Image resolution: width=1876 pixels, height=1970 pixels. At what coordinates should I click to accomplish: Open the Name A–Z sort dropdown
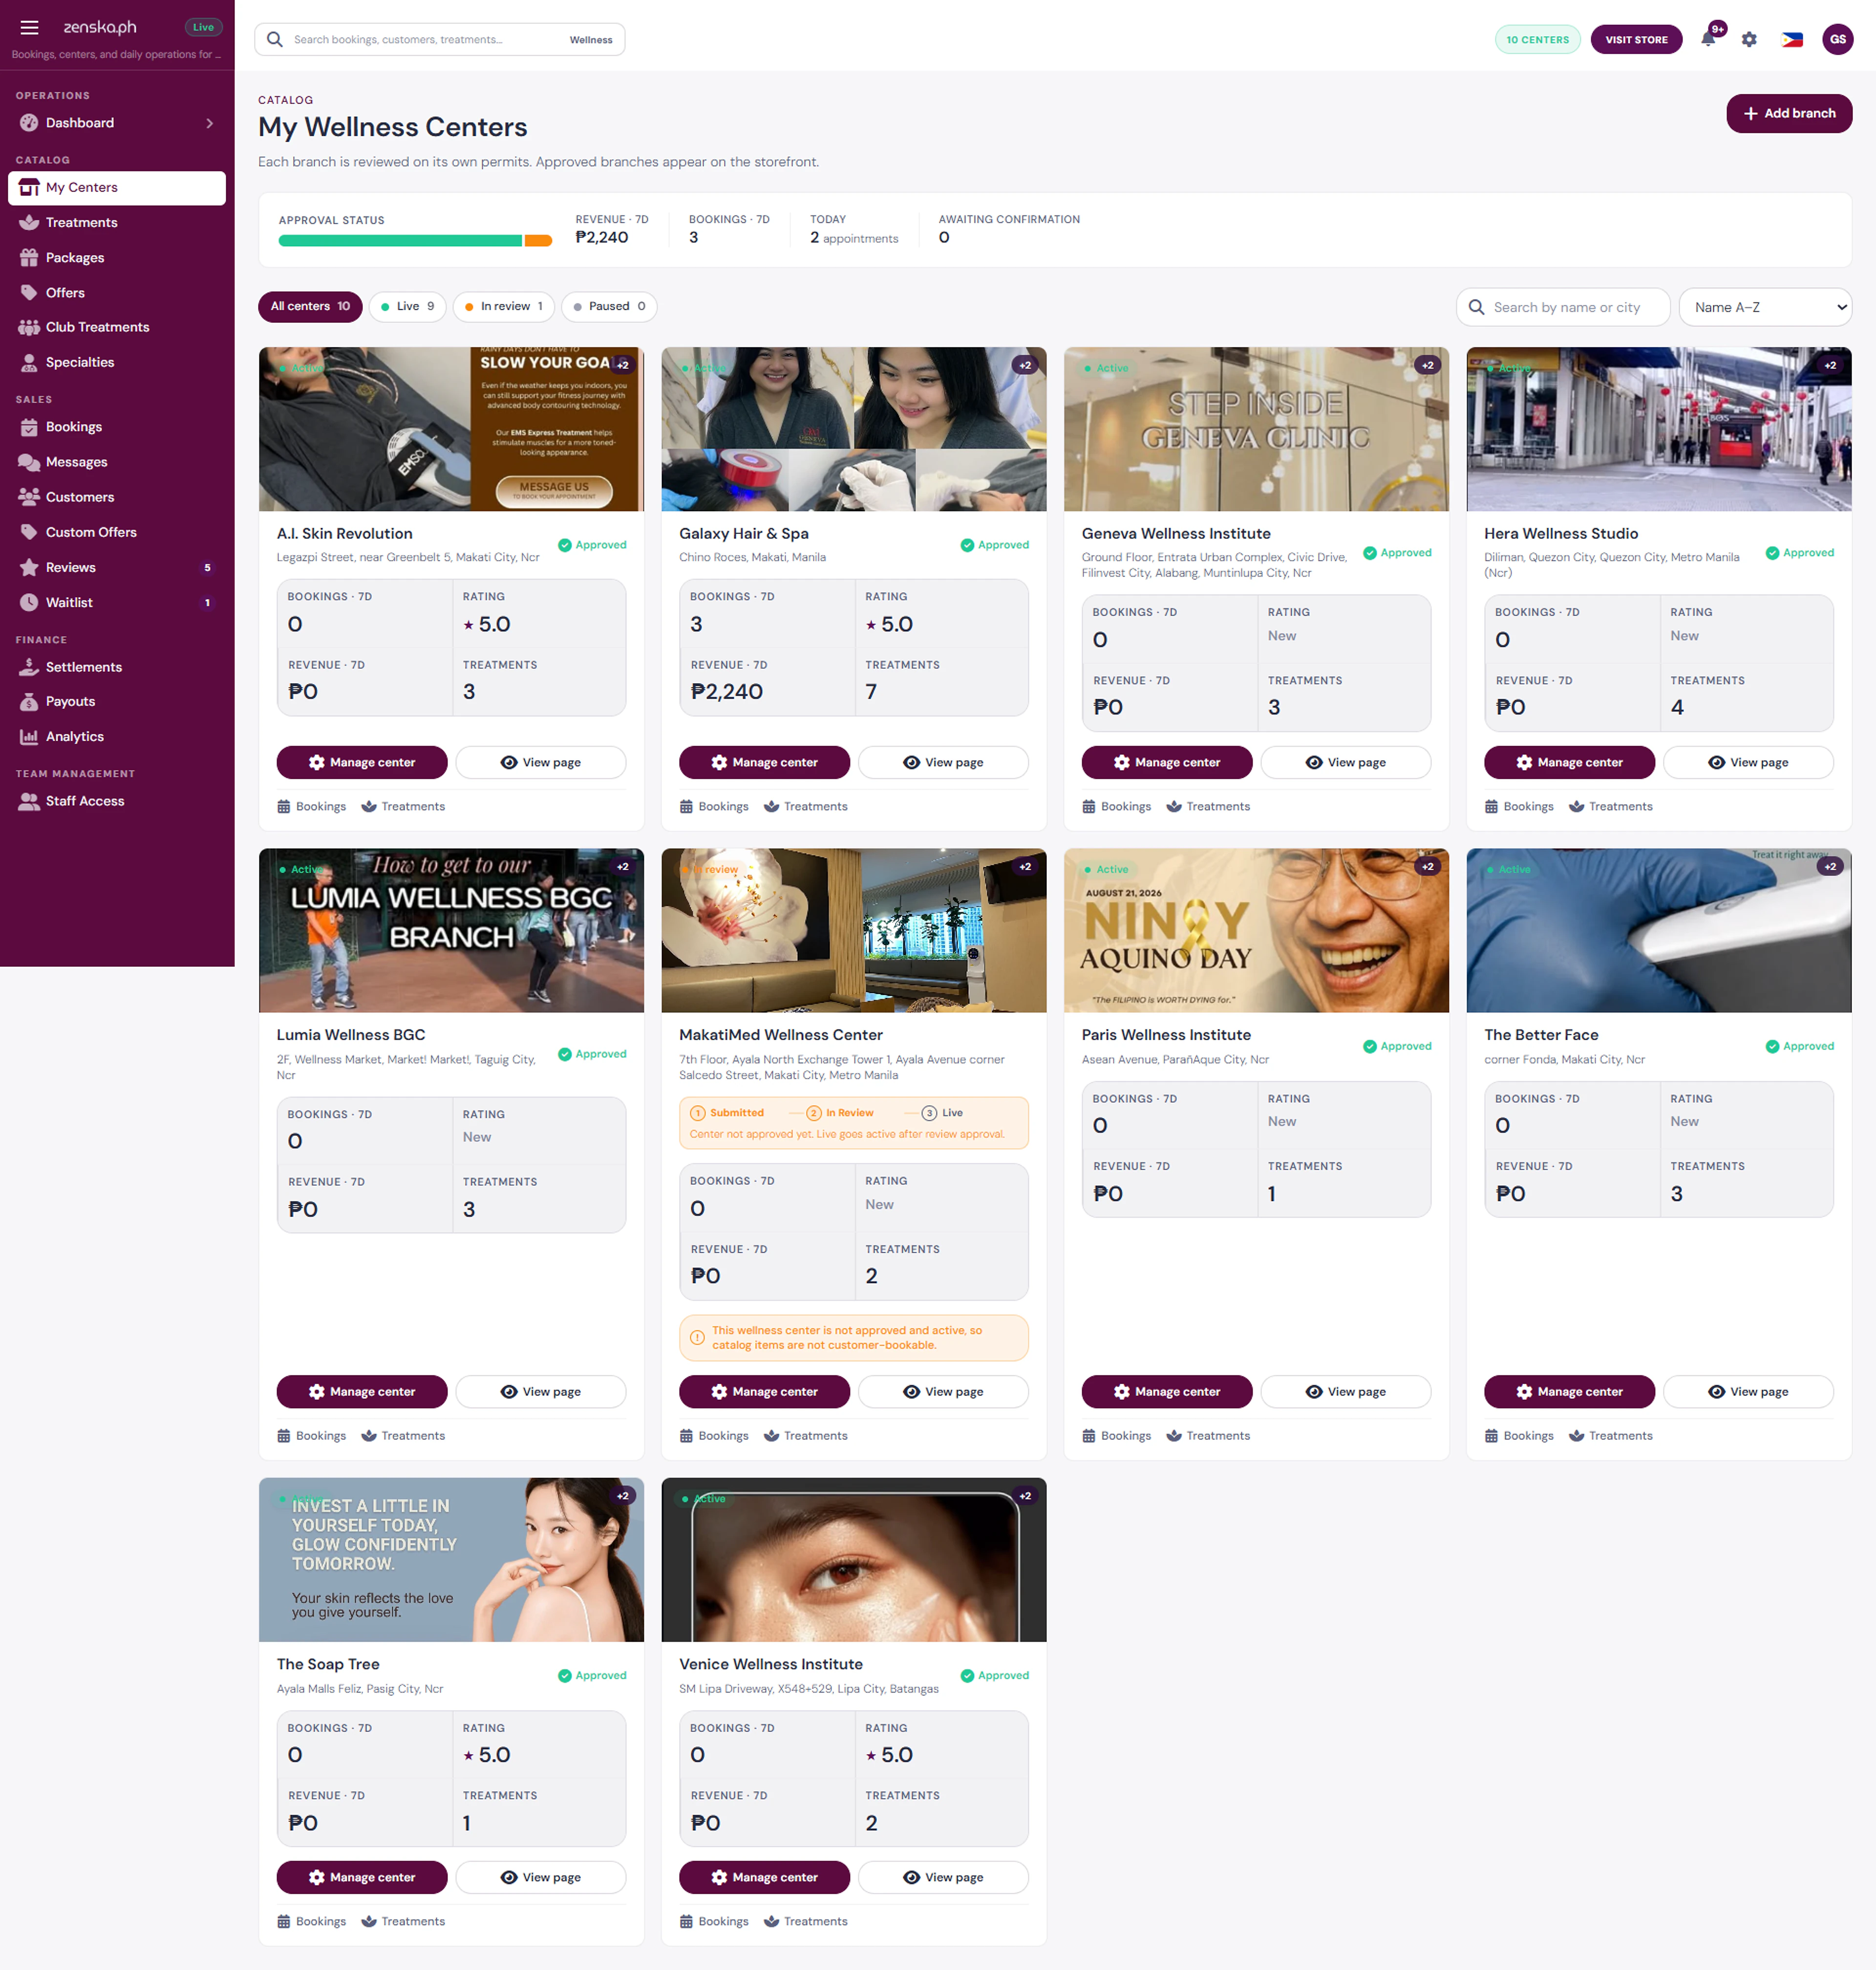pyautogui.click(x=1764, y=307)
